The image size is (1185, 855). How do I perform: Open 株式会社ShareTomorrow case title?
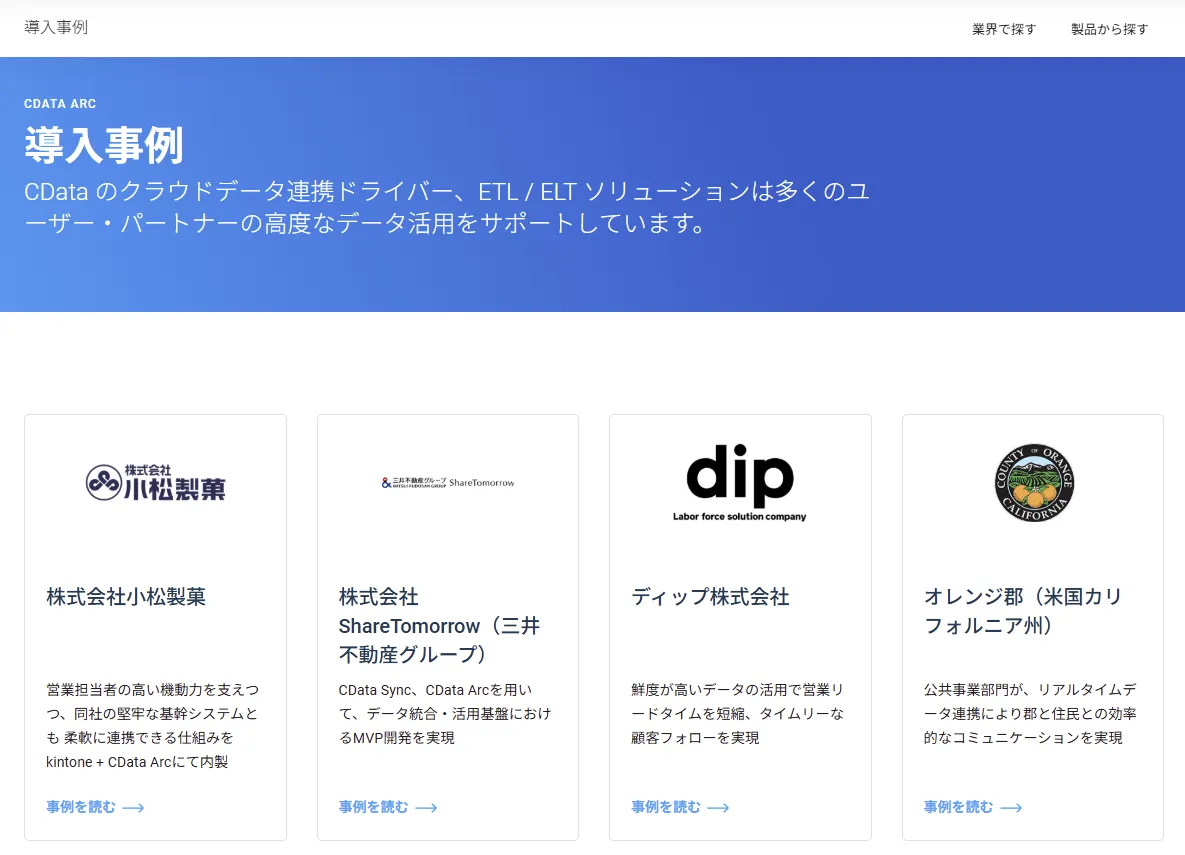click(x=439, y=625)
